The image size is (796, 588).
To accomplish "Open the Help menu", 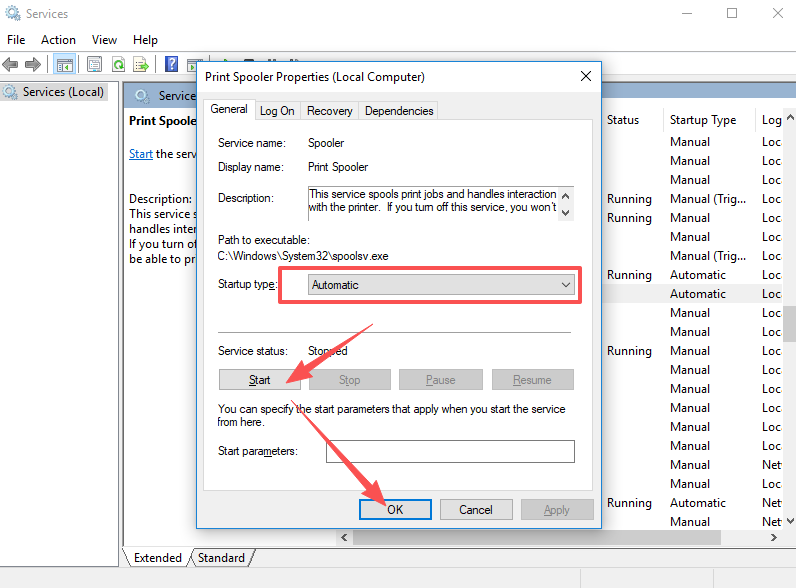I will [x=145, y=40].
